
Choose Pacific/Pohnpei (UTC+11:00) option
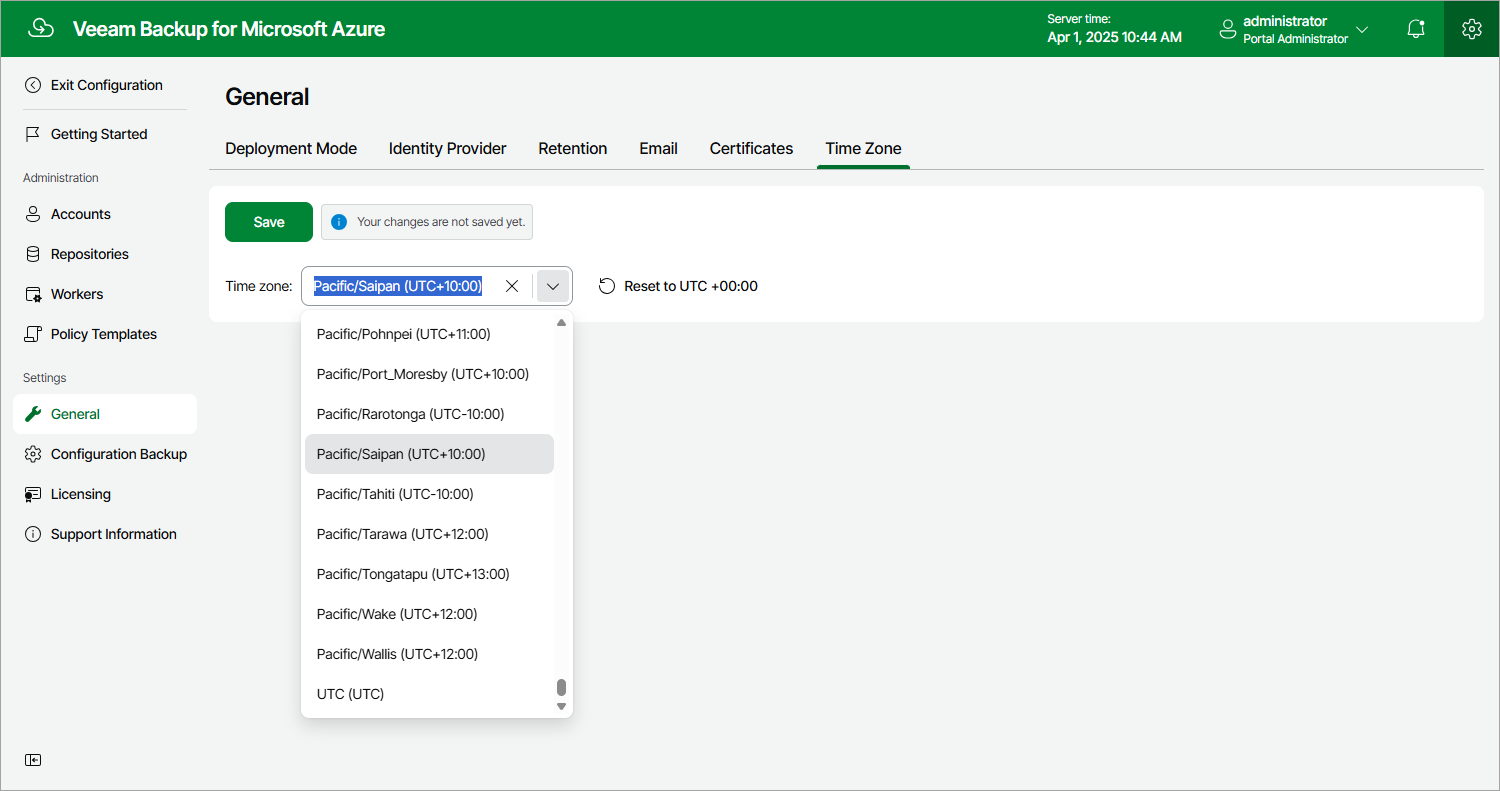point(429,334)
